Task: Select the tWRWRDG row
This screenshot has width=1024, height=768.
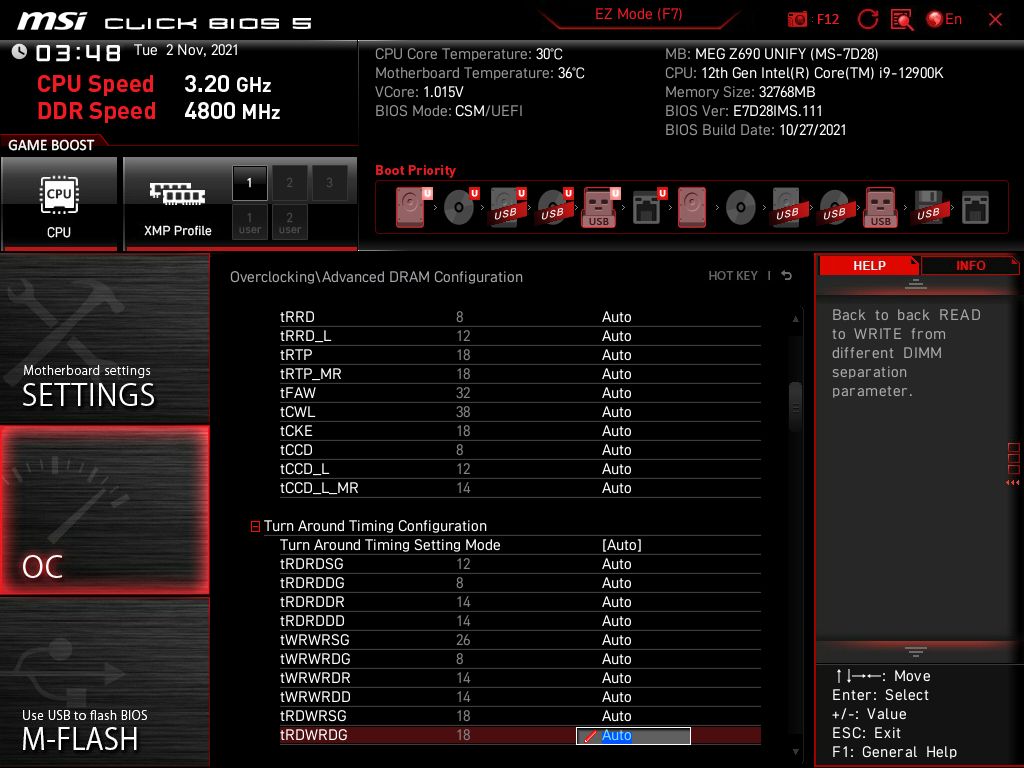Action: coord(520,659)
